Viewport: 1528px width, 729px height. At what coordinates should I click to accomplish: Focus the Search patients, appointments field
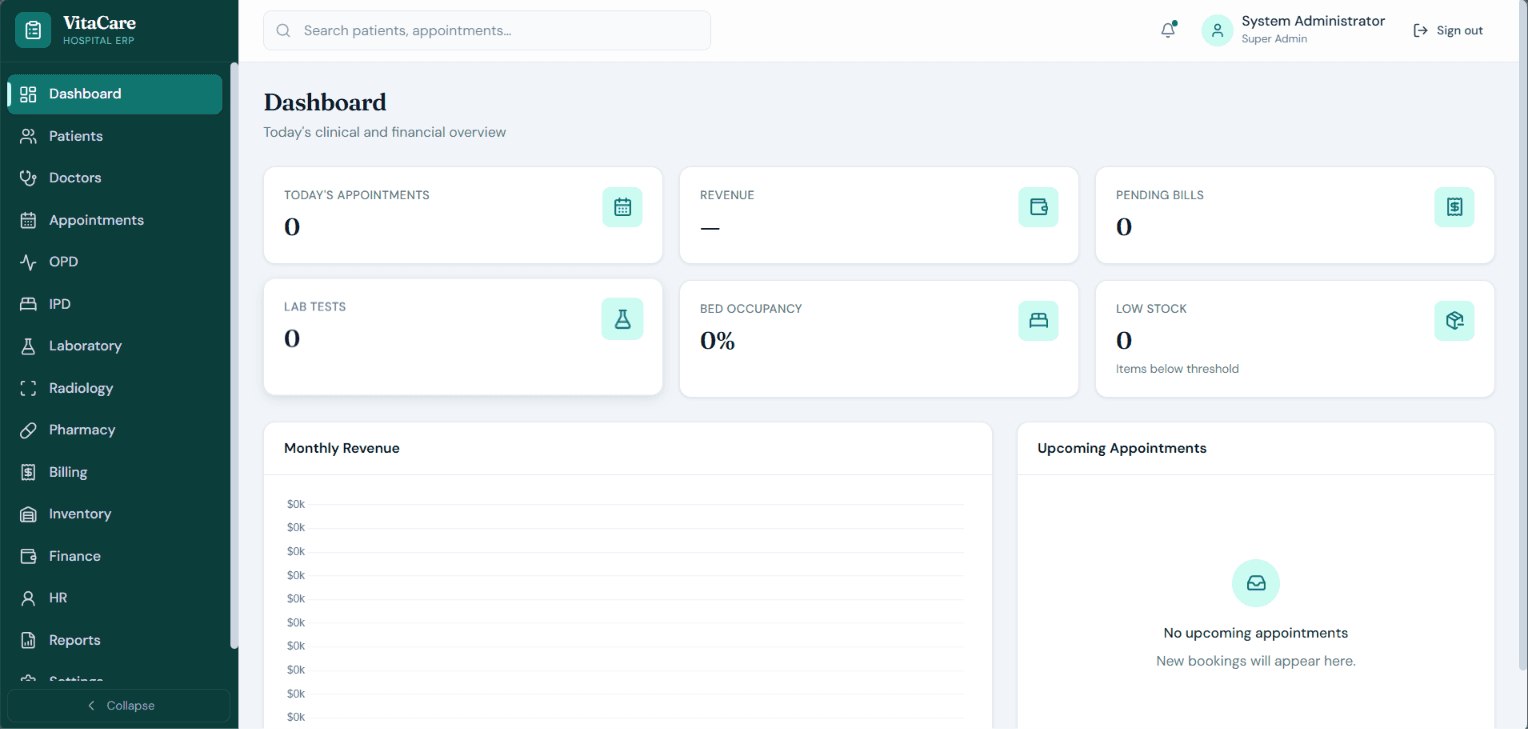point(487,31)
